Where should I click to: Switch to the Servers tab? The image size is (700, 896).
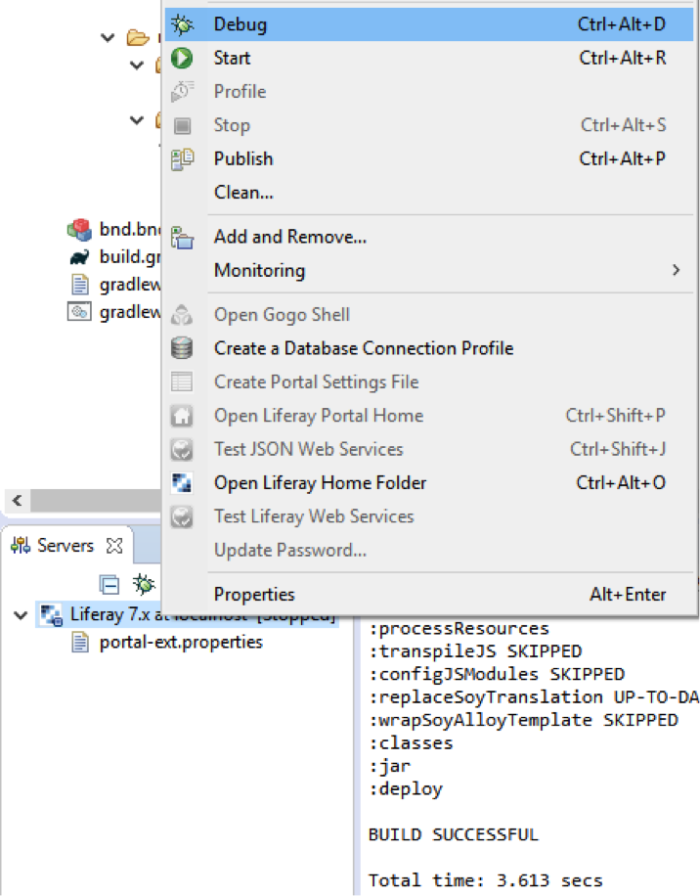point(65,546)
